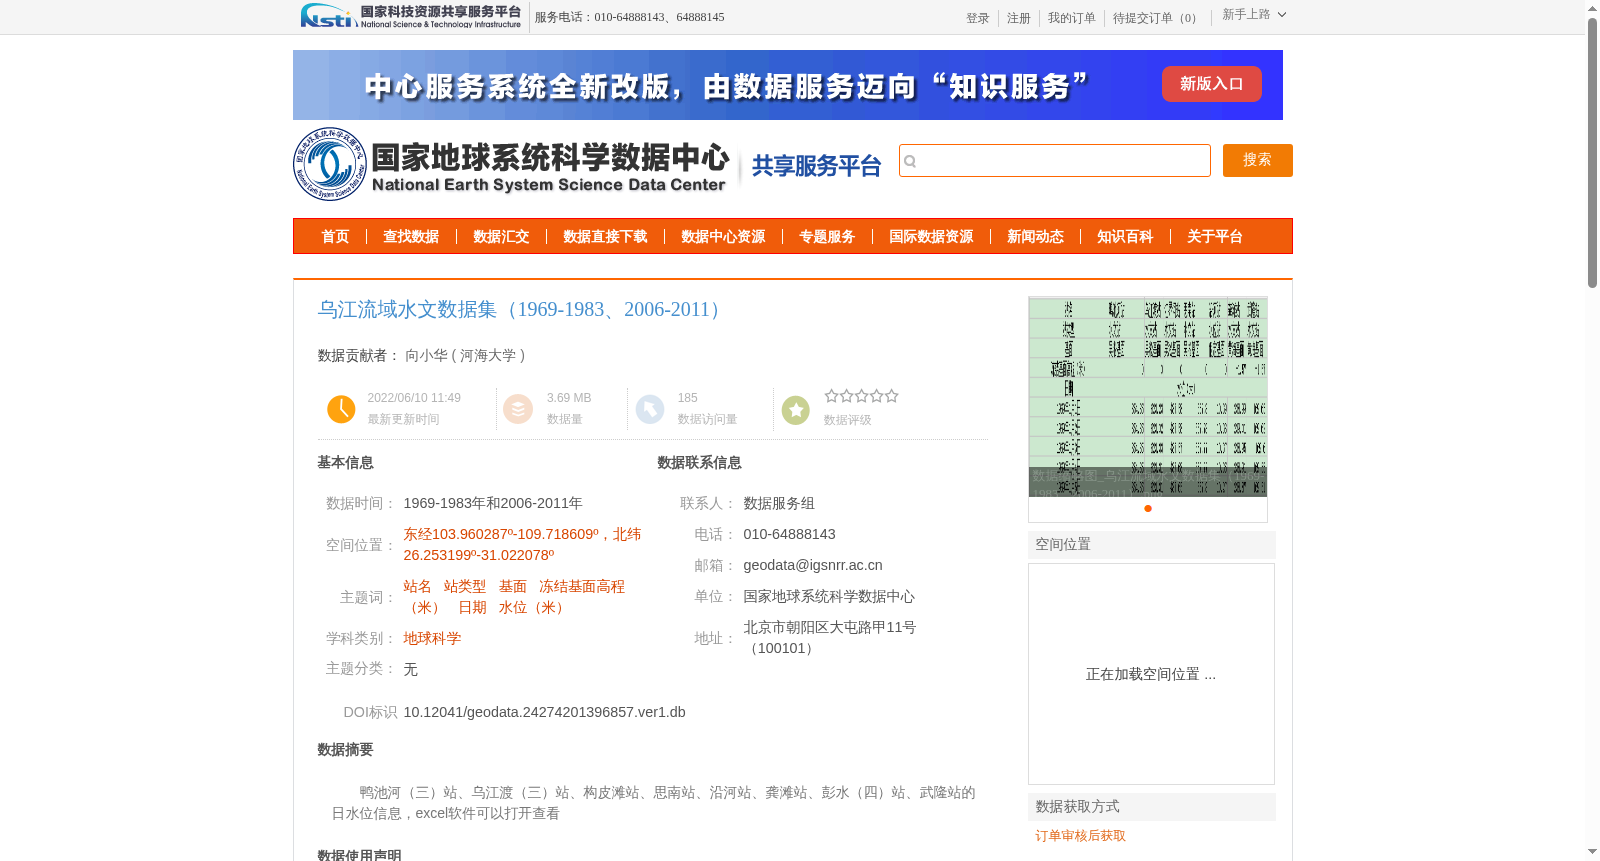Click the magnifier icon in search box

(910, 161)
